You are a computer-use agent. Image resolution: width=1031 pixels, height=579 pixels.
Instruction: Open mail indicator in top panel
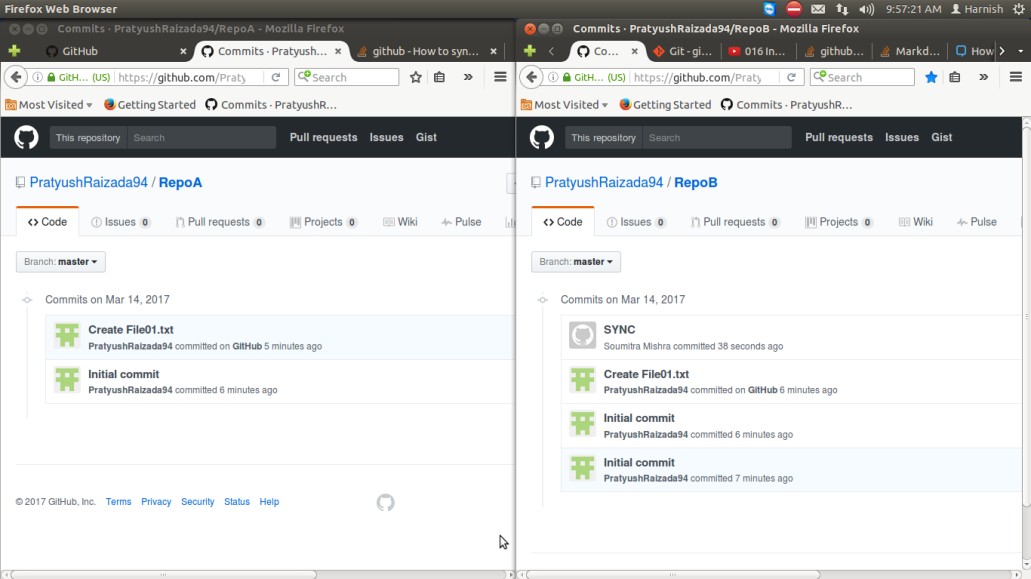click(x=818, y=9)
